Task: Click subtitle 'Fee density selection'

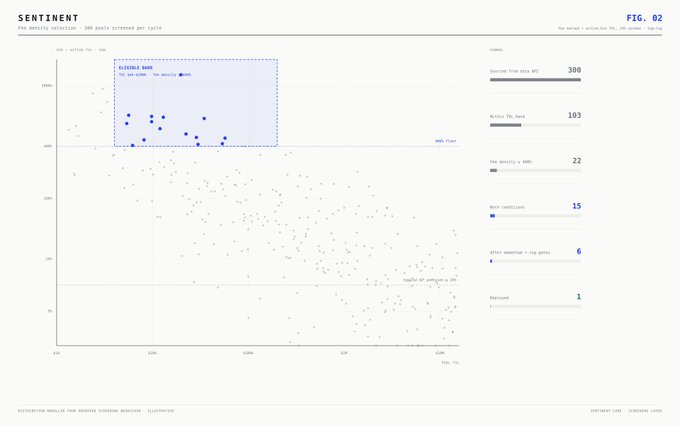Action: [x=48, y=28]
